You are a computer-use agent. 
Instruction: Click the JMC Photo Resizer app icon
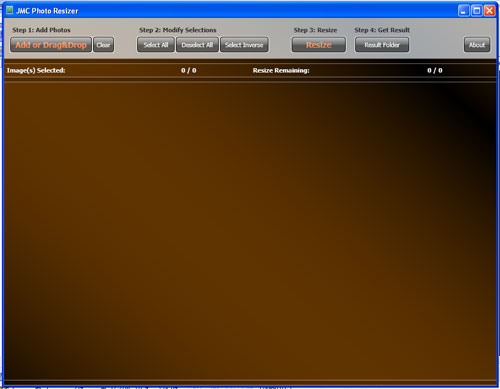[x=10, y=10]
